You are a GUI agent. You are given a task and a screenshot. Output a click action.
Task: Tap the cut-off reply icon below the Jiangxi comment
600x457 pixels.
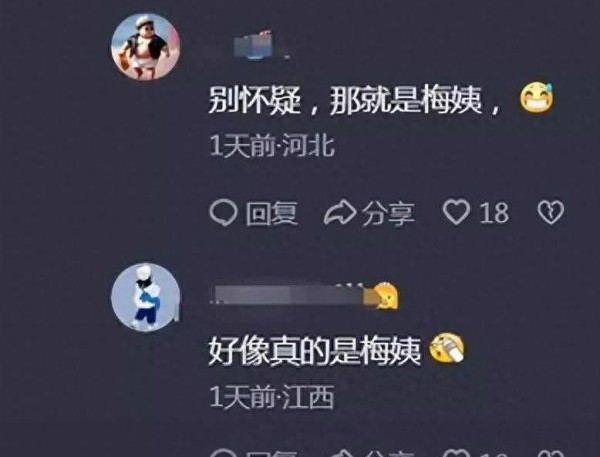tap(224, 452)
